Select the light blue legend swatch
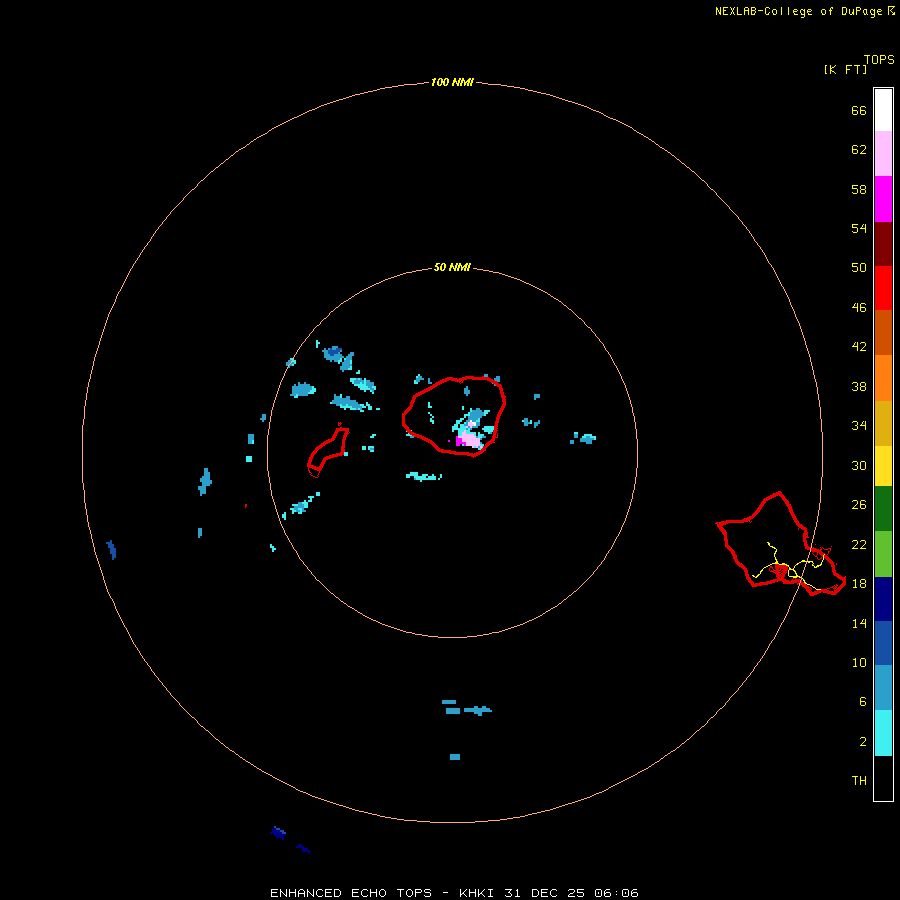 pyautogui.click(x=883, y=688)
